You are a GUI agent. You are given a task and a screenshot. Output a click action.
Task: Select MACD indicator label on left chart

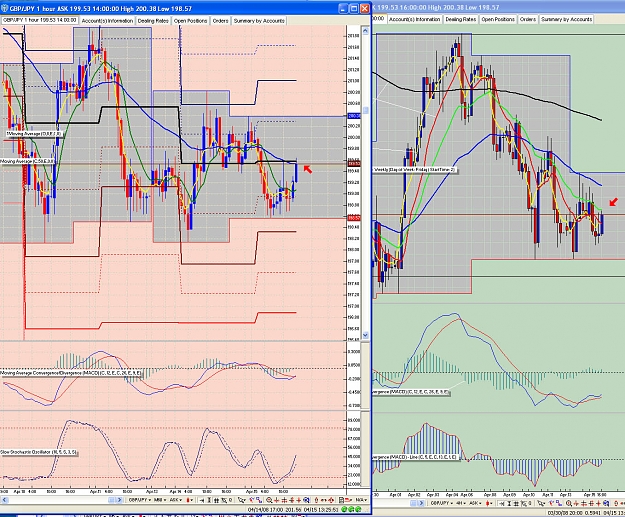point(71,373)
